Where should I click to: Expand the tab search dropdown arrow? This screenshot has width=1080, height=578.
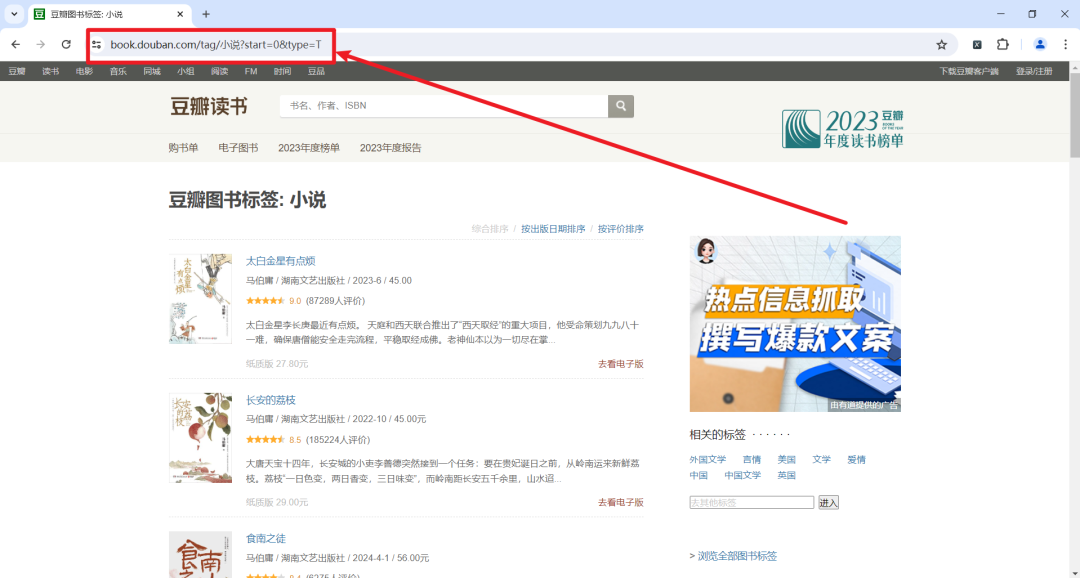14,14
